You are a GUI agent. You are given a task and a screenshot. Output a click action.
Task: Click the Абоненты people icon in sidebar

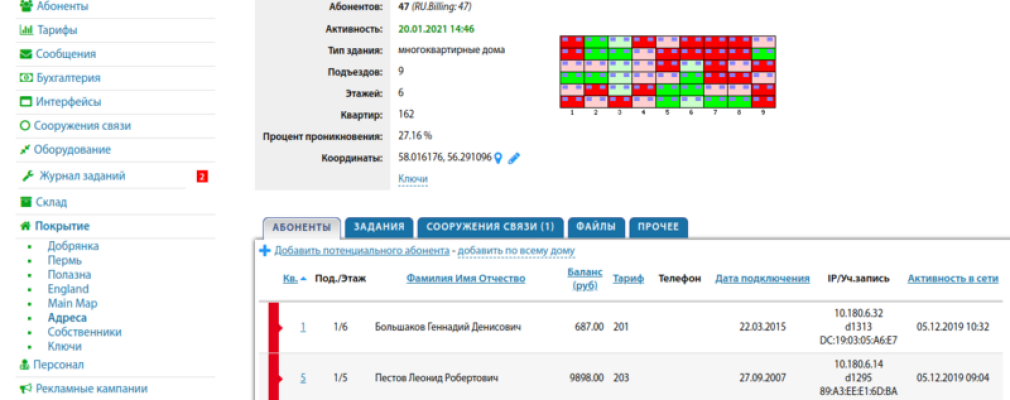26,6
